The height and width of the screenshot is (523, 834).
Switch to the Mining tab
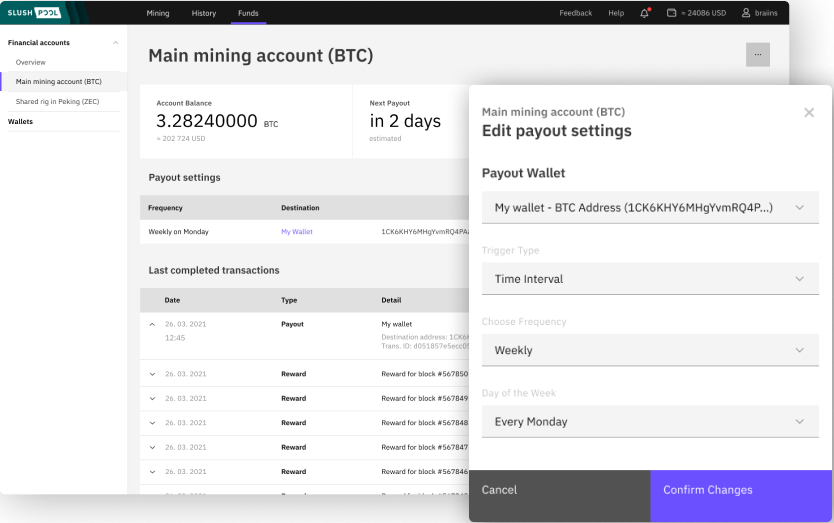click(158, 13)
